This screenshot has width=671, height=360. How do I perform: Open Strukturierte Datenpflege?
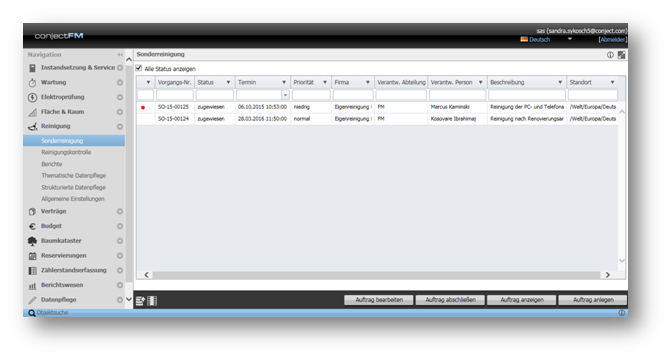[x=73, y=187]
